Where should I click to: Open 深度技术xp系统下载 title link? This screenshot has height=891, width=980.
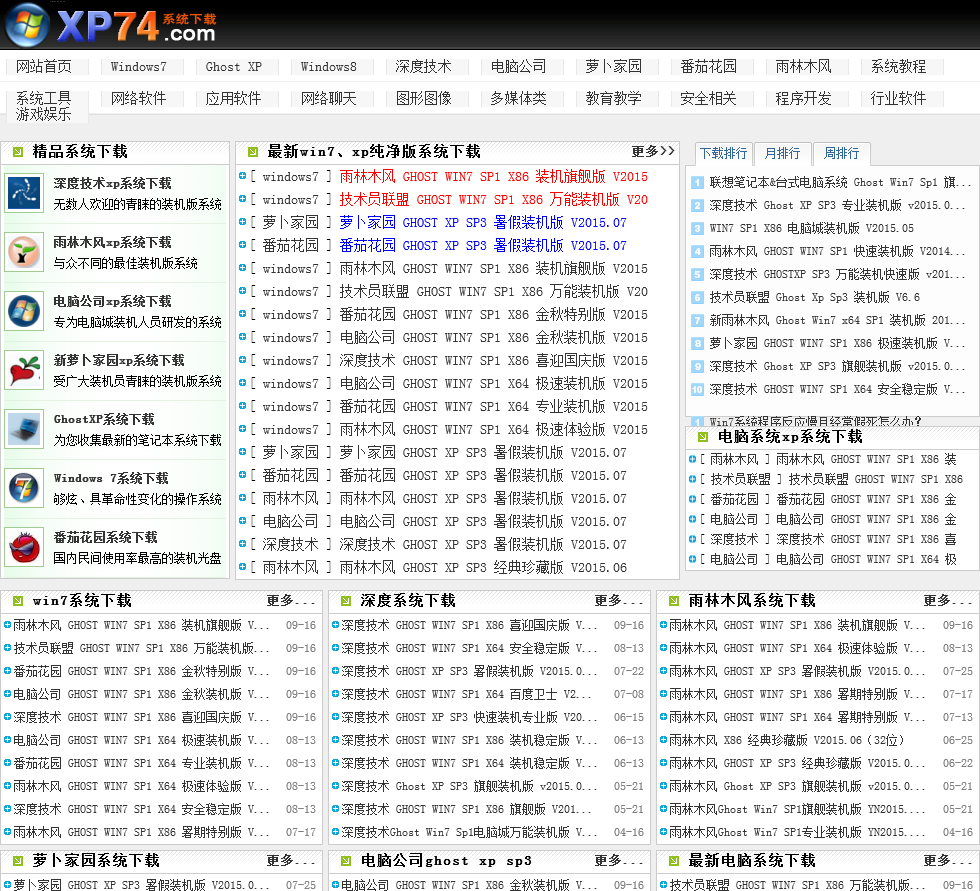pos(112,184)
